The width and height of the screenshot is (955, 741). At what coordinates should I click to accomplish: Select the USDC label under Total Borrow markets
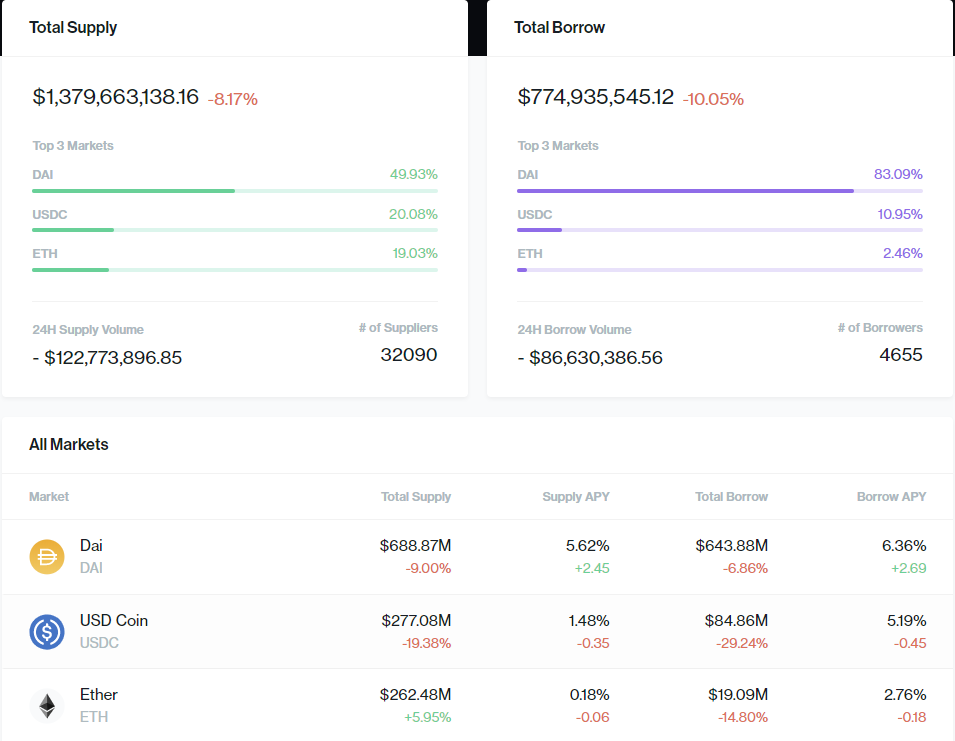tap(535, 214)
